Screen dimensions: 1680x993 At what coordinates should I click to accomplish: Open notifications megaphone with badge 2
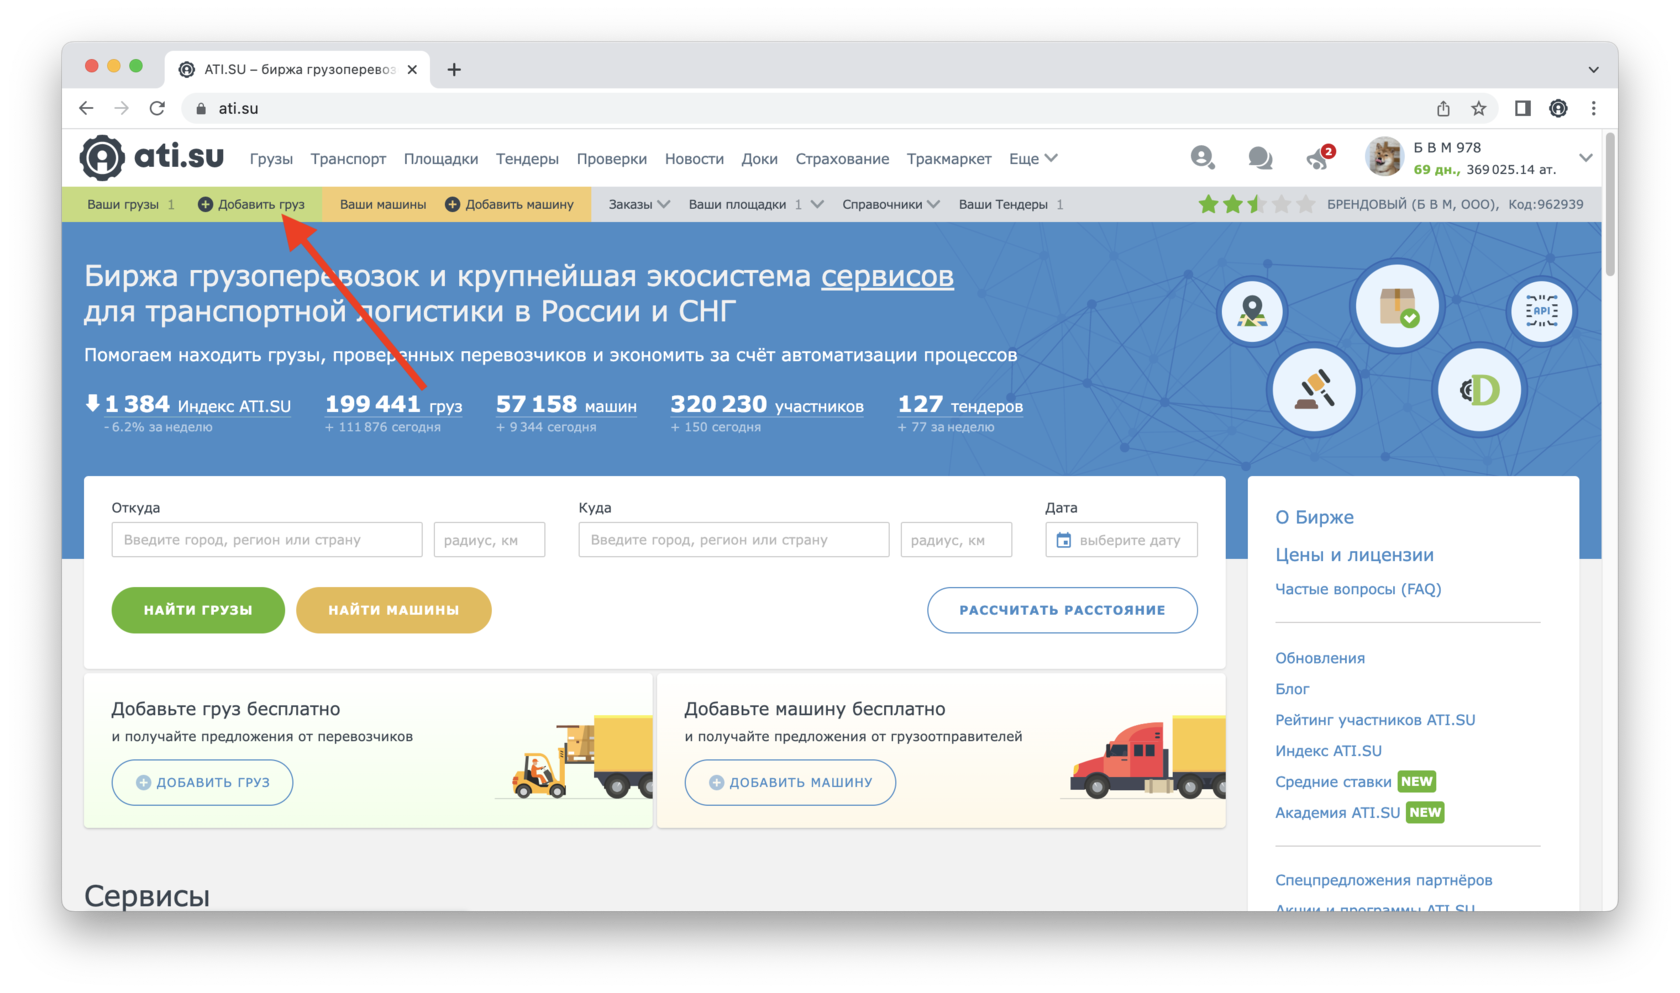coord(1319,158)
